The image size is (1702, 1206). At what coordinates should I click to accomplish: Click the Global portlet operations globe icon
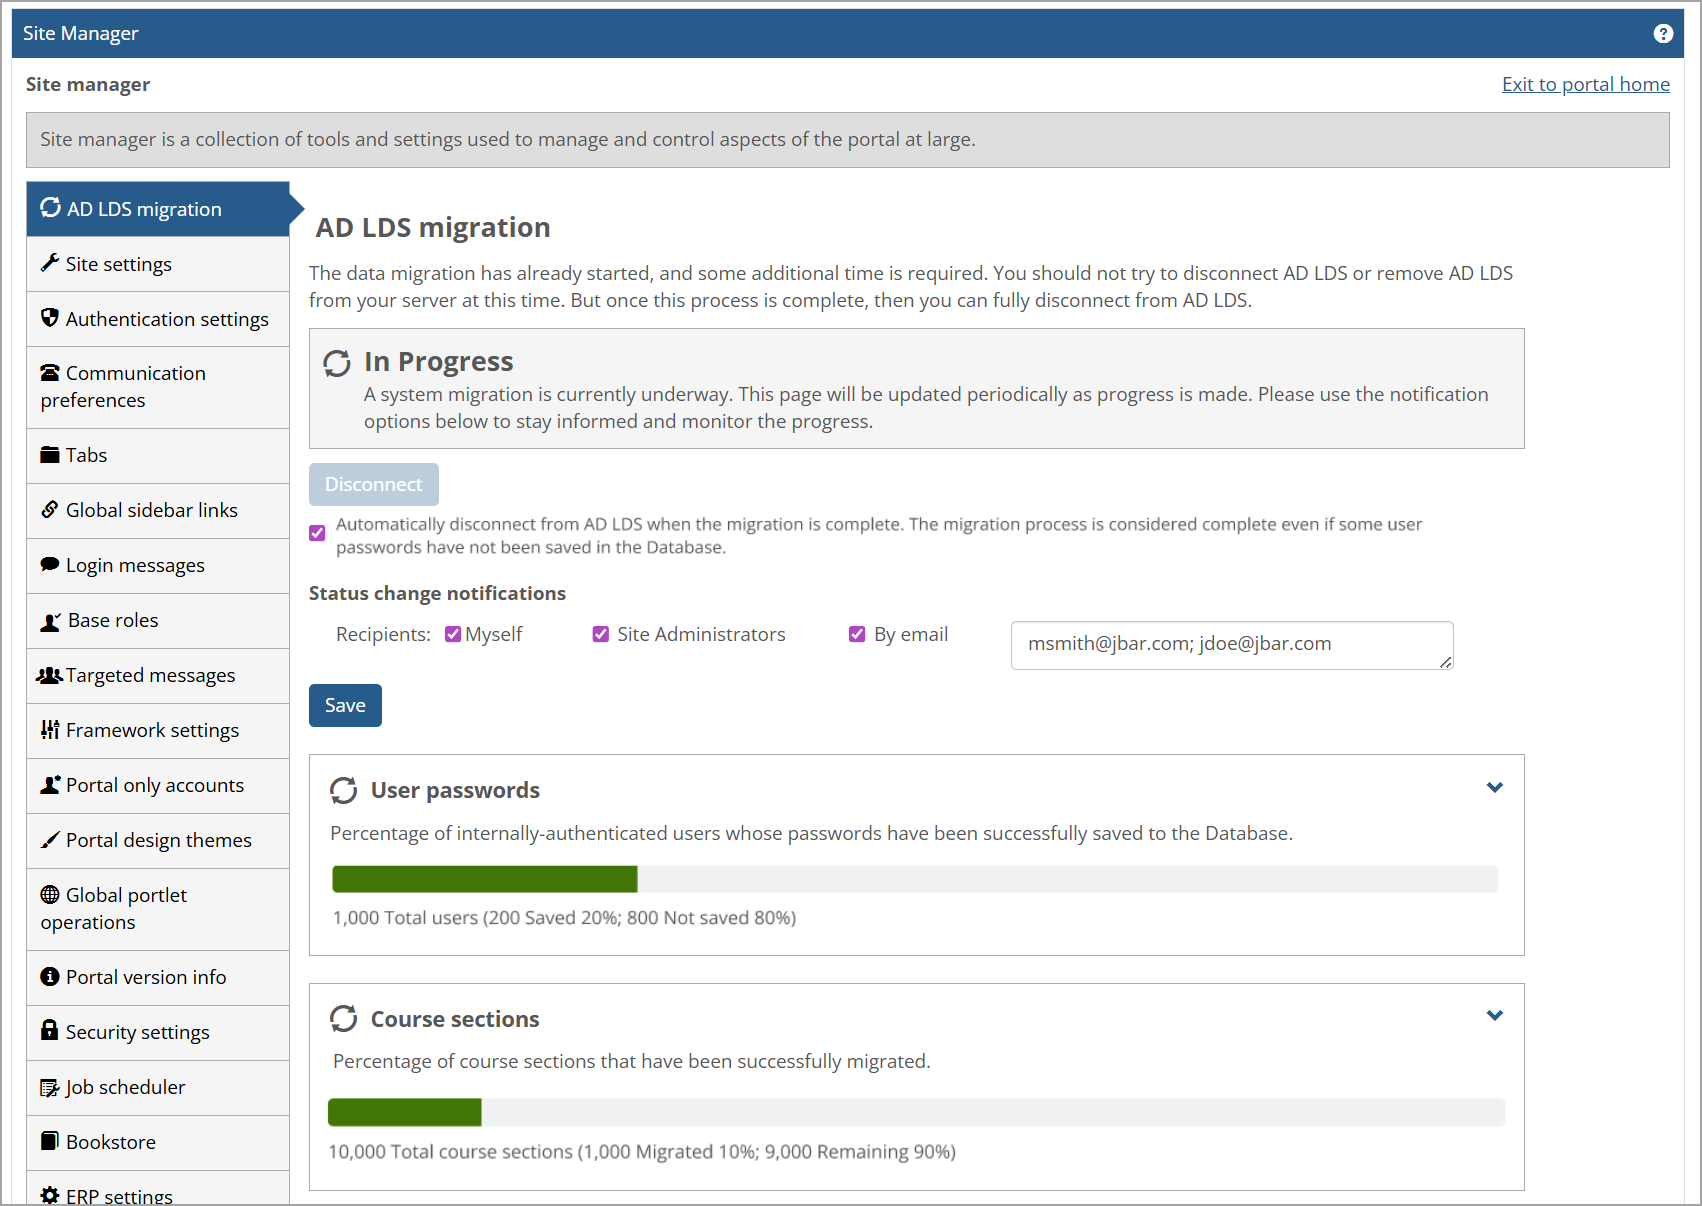click(x=50, y=894)
